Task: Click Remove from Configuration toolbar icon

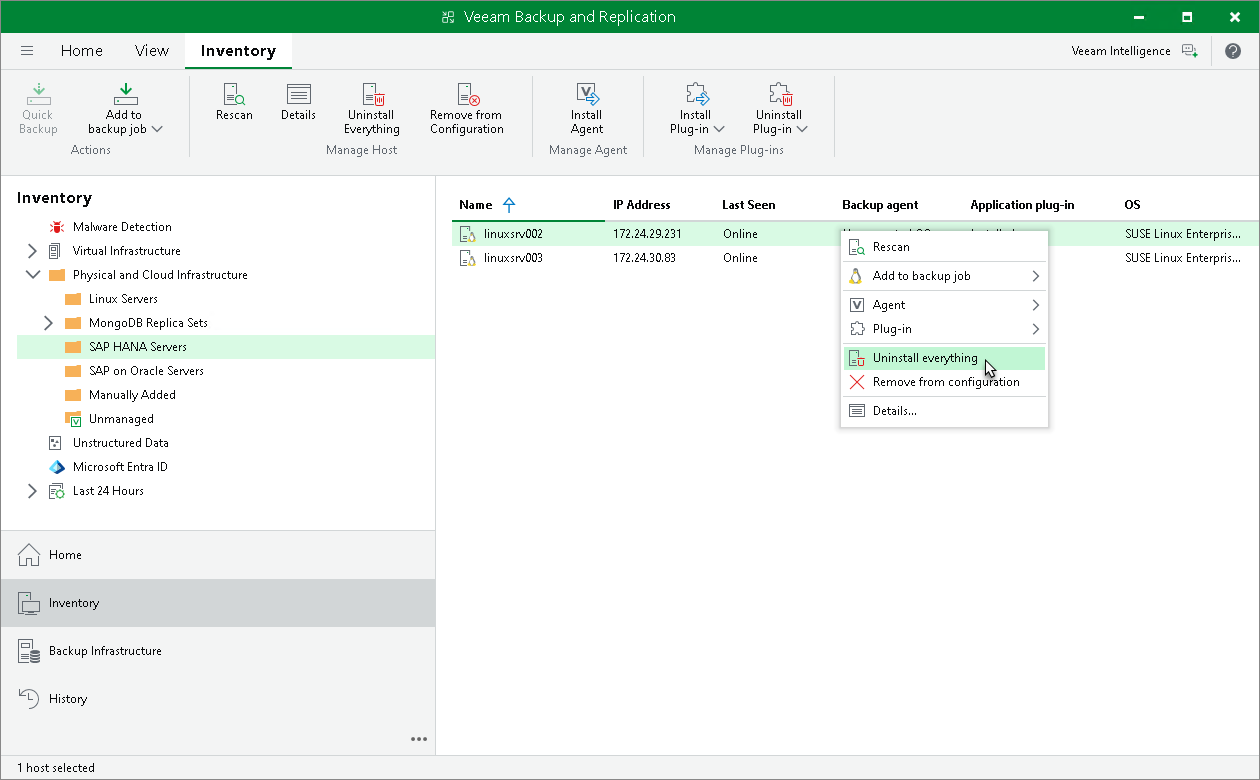Action: [x=465, y=110]
